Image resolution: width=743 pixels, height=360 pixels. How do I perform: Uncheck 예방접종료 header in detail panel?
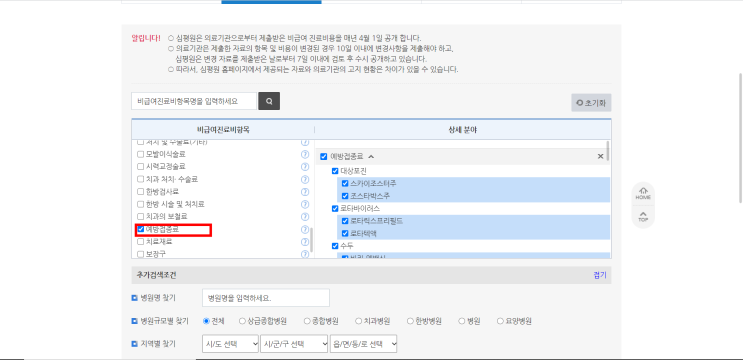[324, 157]
